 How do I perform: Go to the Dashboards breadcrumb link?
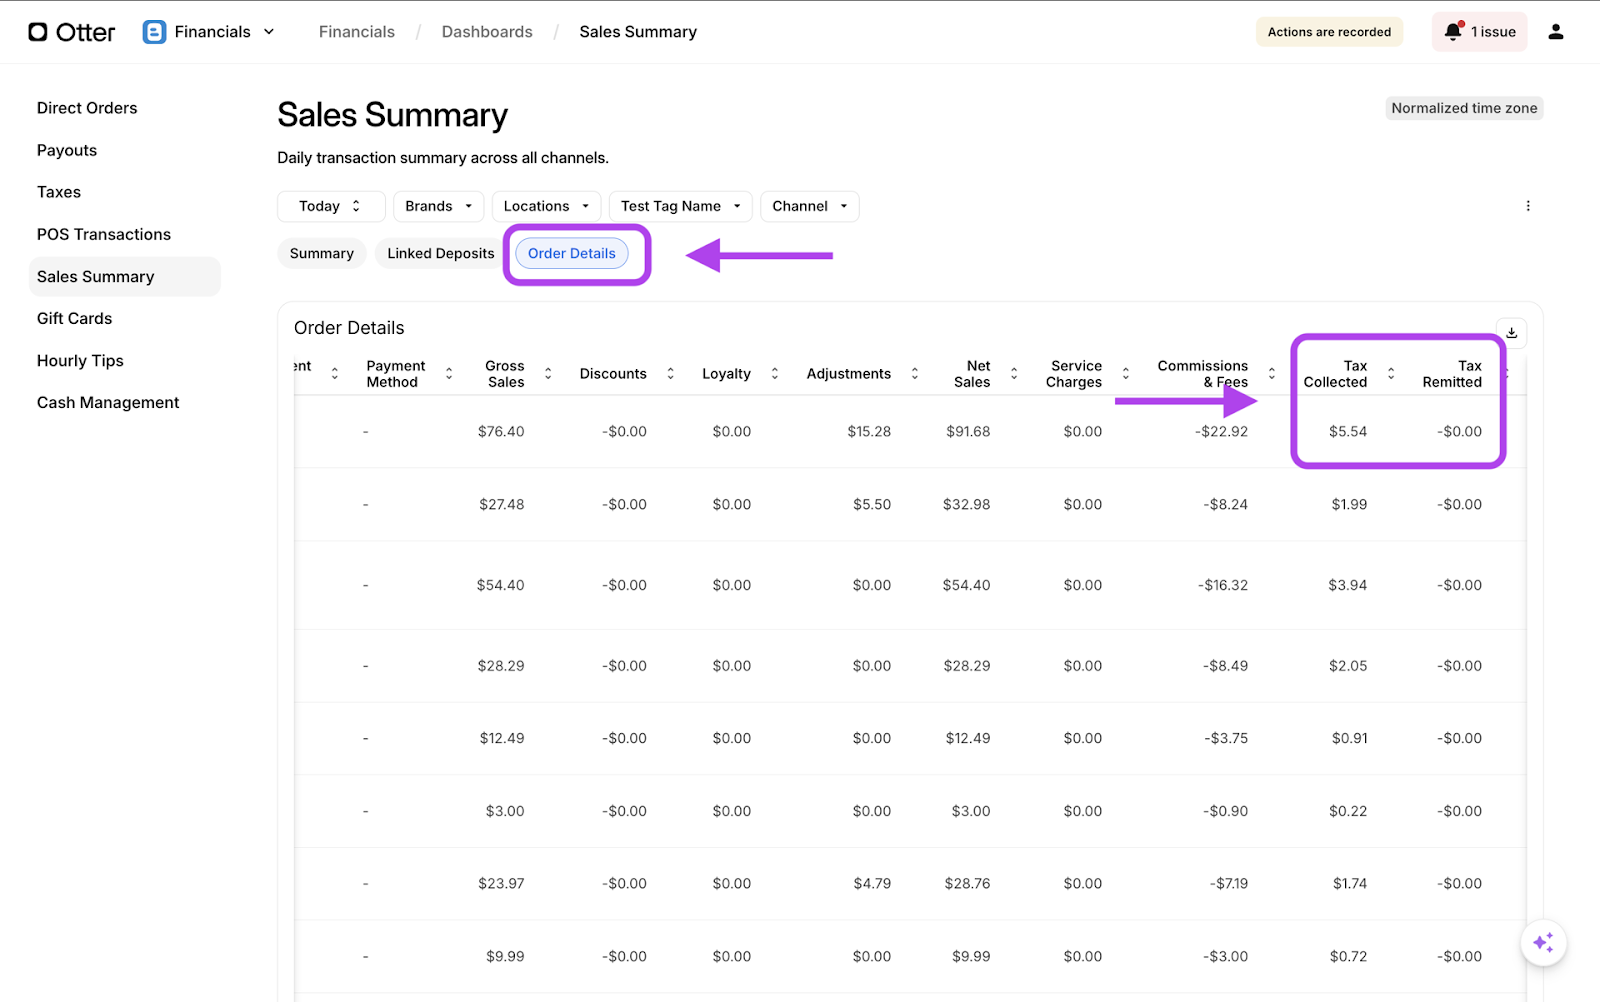click(x=487, y=32)
